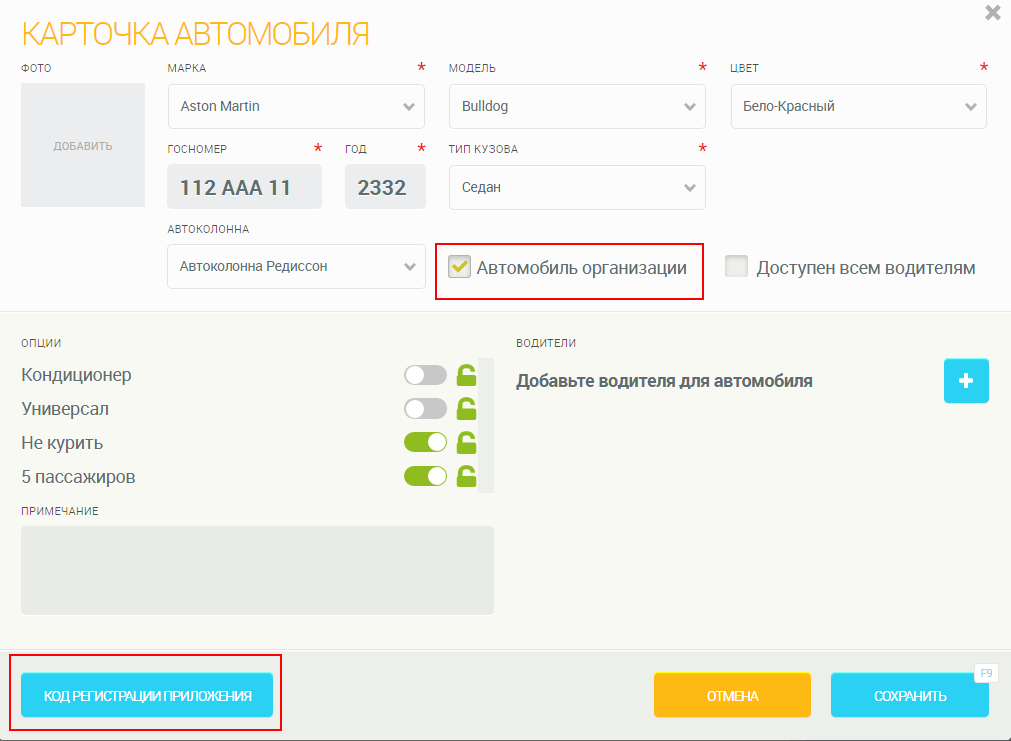Click the Примечание text area
The height and width of the screenshot is (741, 1011).
click(257, 570)
